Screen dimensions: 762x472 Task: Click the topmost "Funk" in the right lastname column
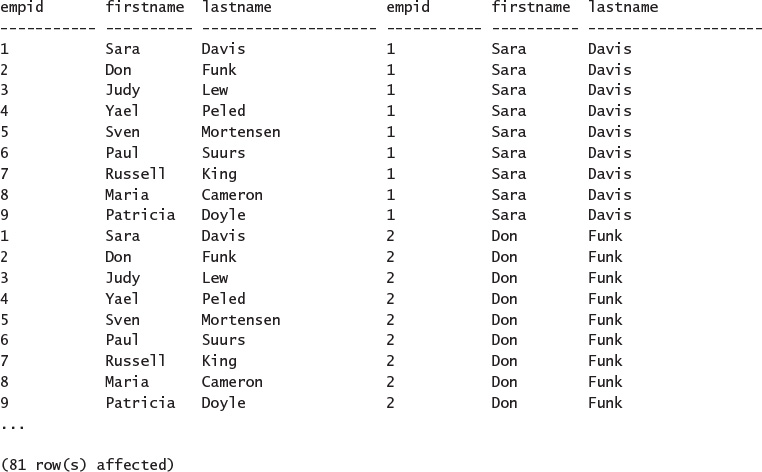[605, 236]
